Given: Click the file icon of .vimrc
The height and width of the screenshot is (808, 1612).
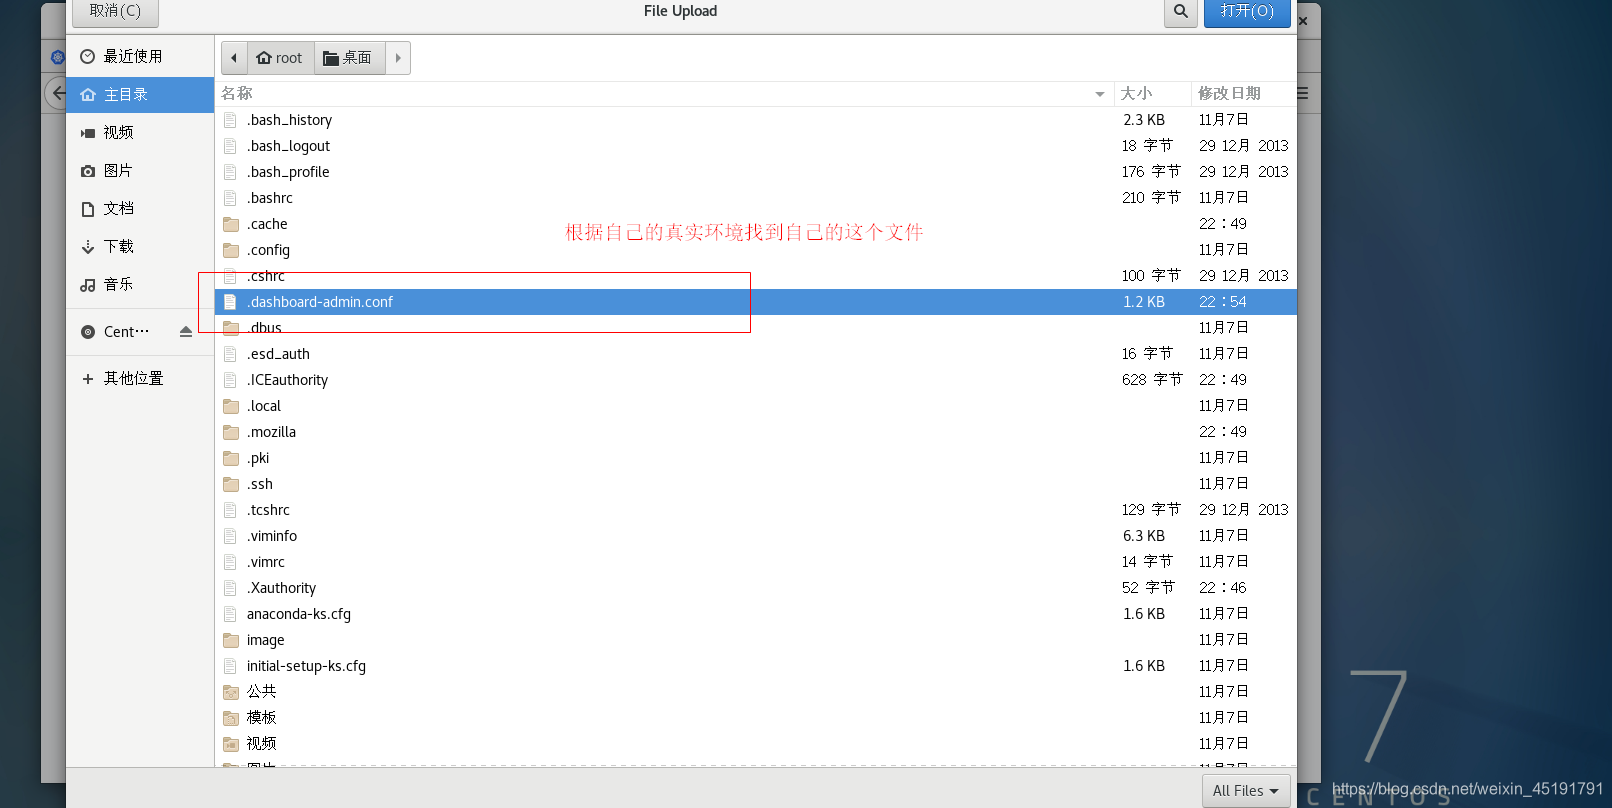Looking at the screenshot, I should pos(230,562).
